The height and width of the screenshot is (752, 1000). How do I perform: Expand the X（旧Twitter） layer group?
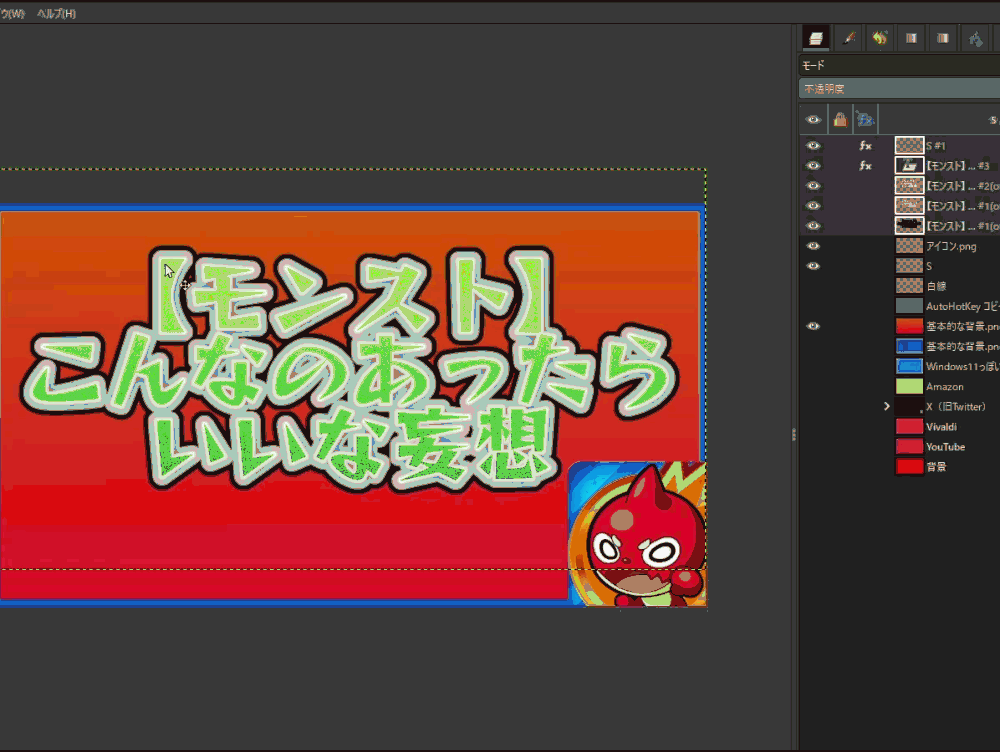click(x=886, y=406)
